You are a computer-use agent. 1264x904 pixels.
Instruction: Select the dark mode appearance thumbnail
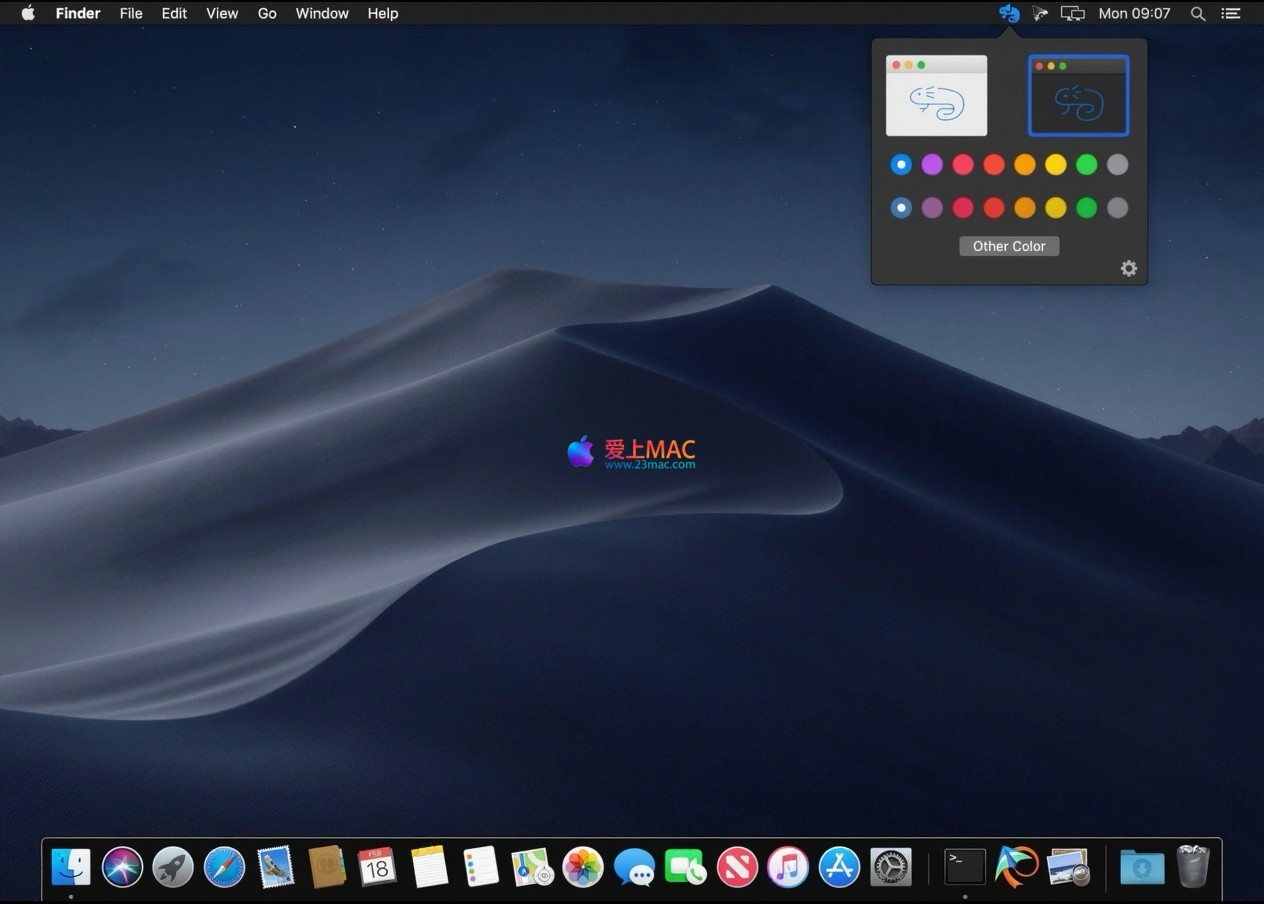[1078, 96]
